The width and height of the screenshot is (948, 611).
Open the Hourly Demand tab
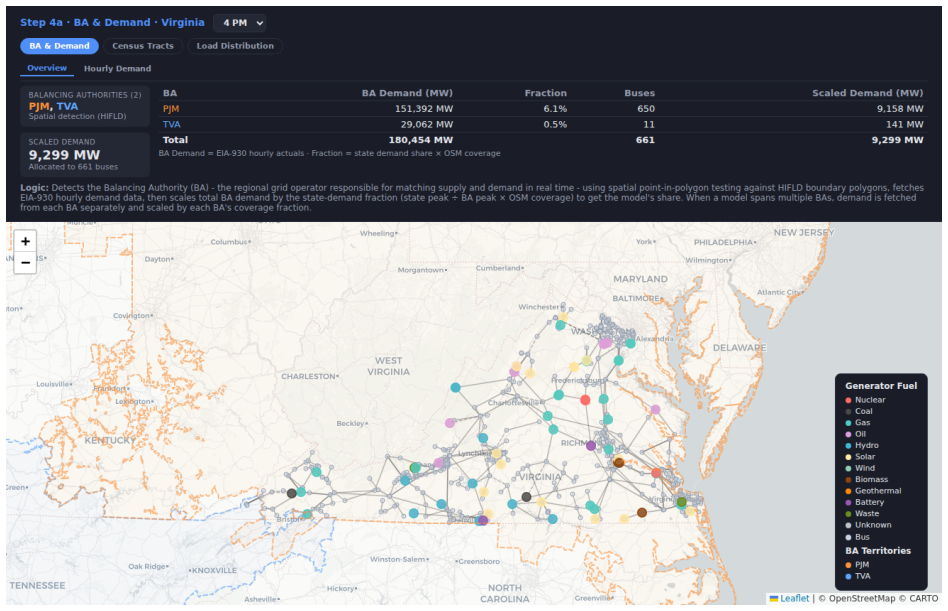[117, 68]
